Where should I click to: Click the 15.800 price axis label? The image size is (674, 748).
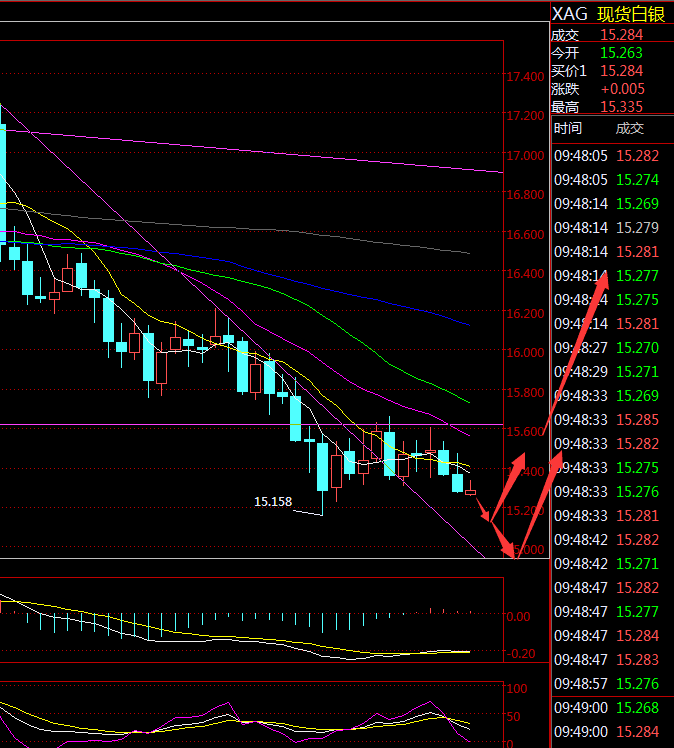[x=525, y=392]
